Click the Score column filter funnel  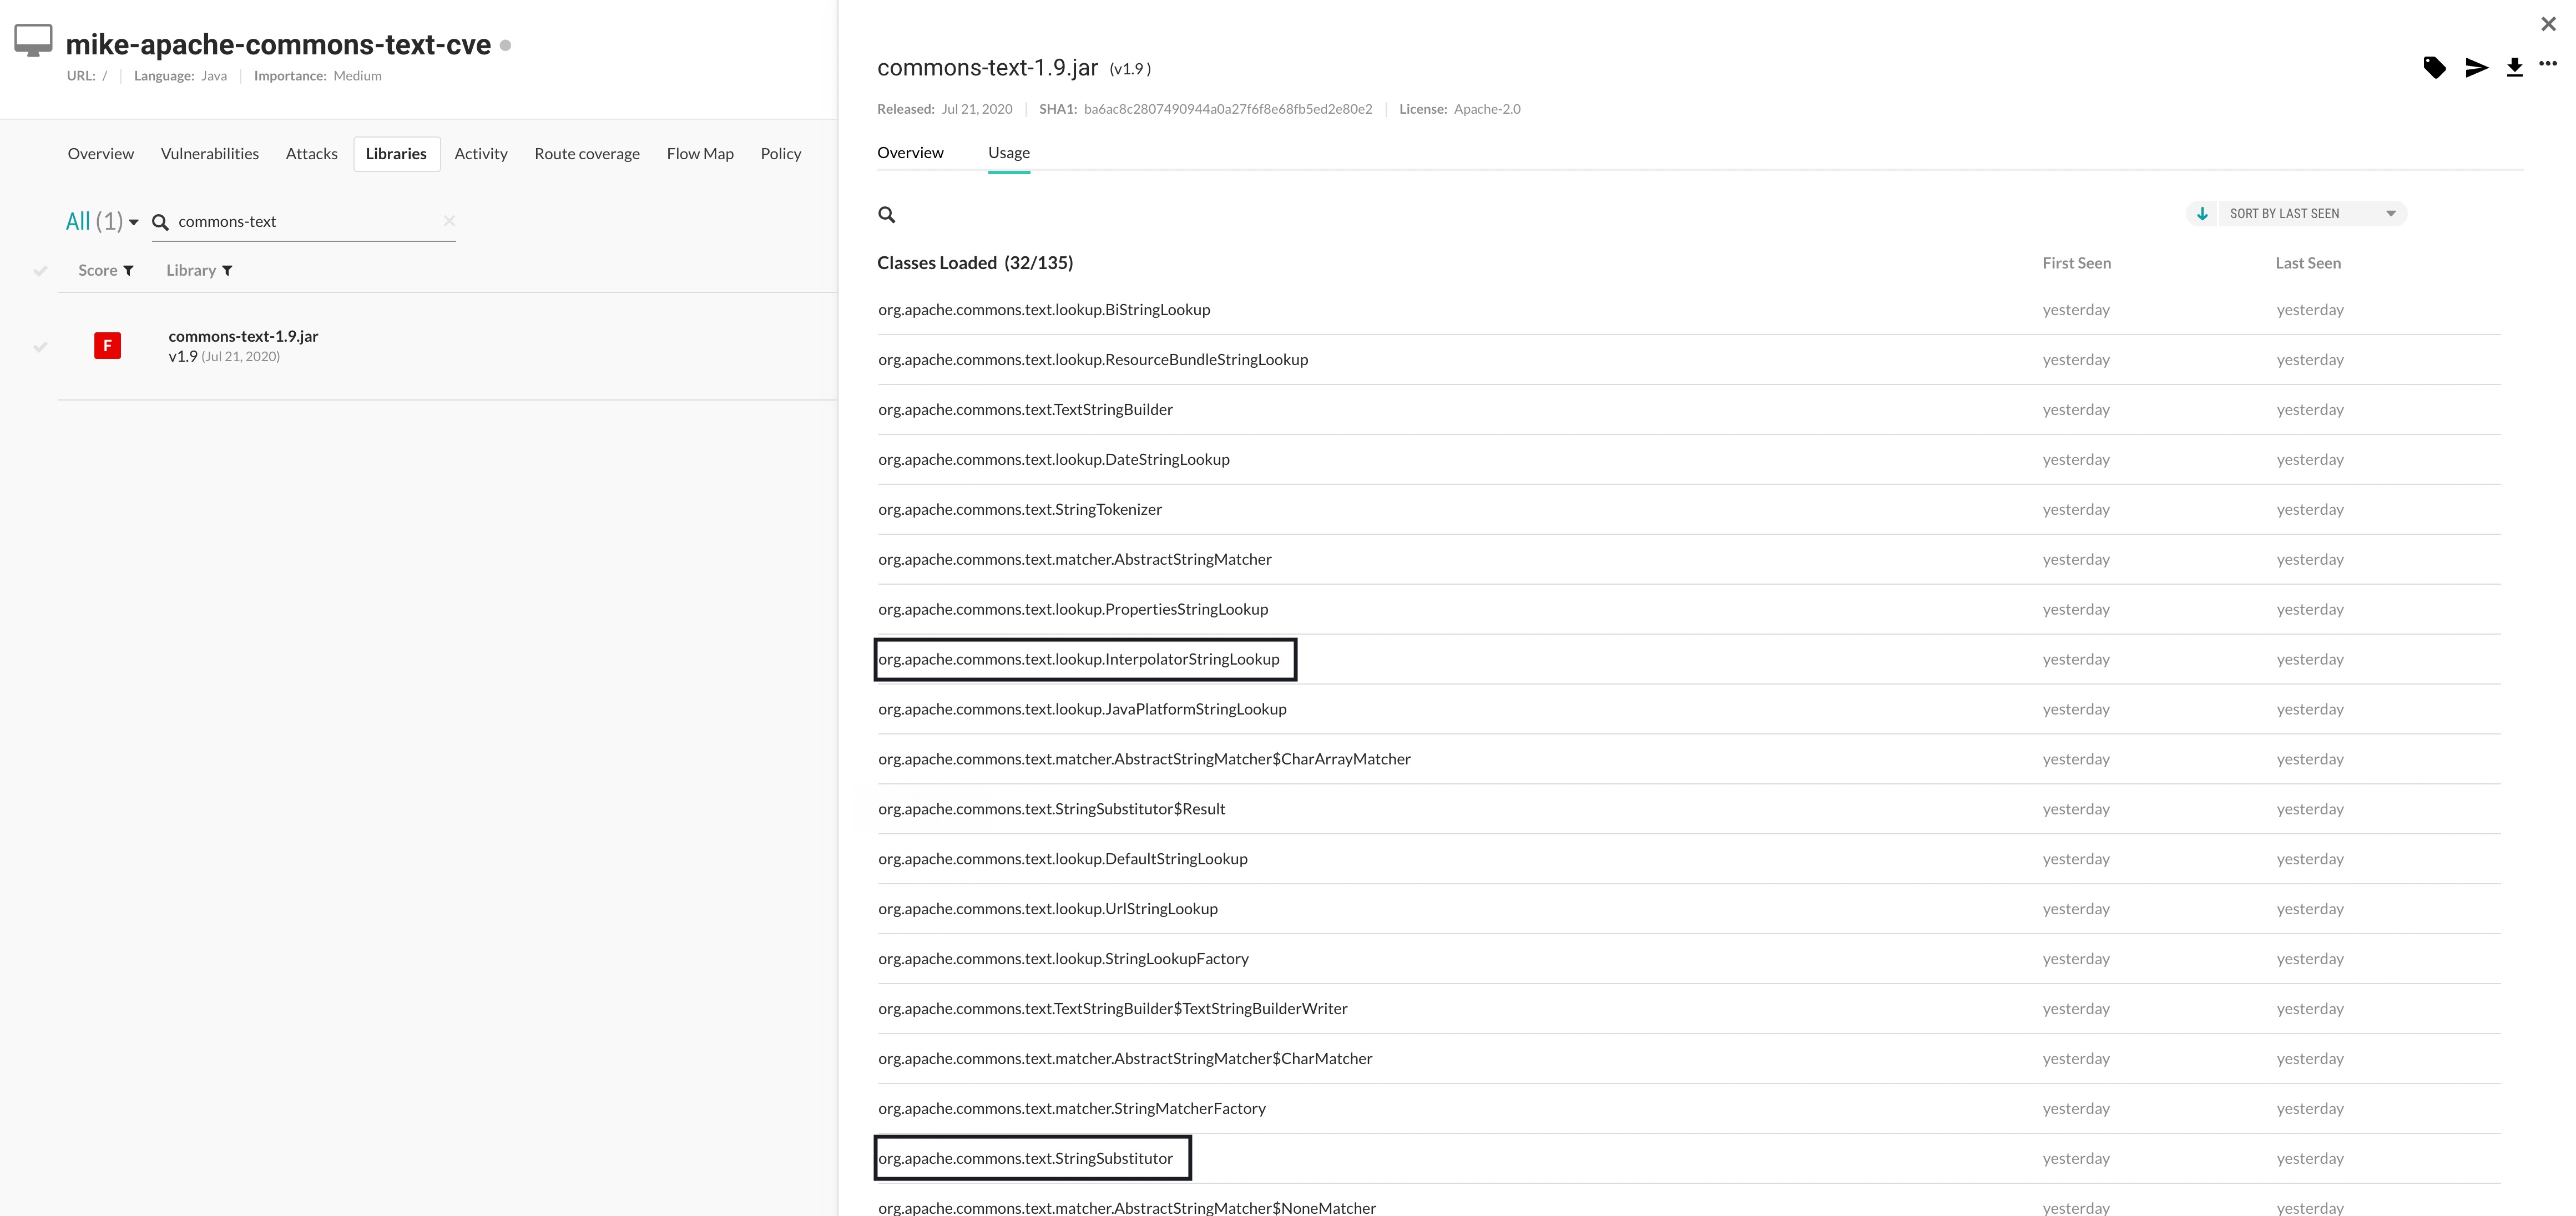[x=129, y=270]
